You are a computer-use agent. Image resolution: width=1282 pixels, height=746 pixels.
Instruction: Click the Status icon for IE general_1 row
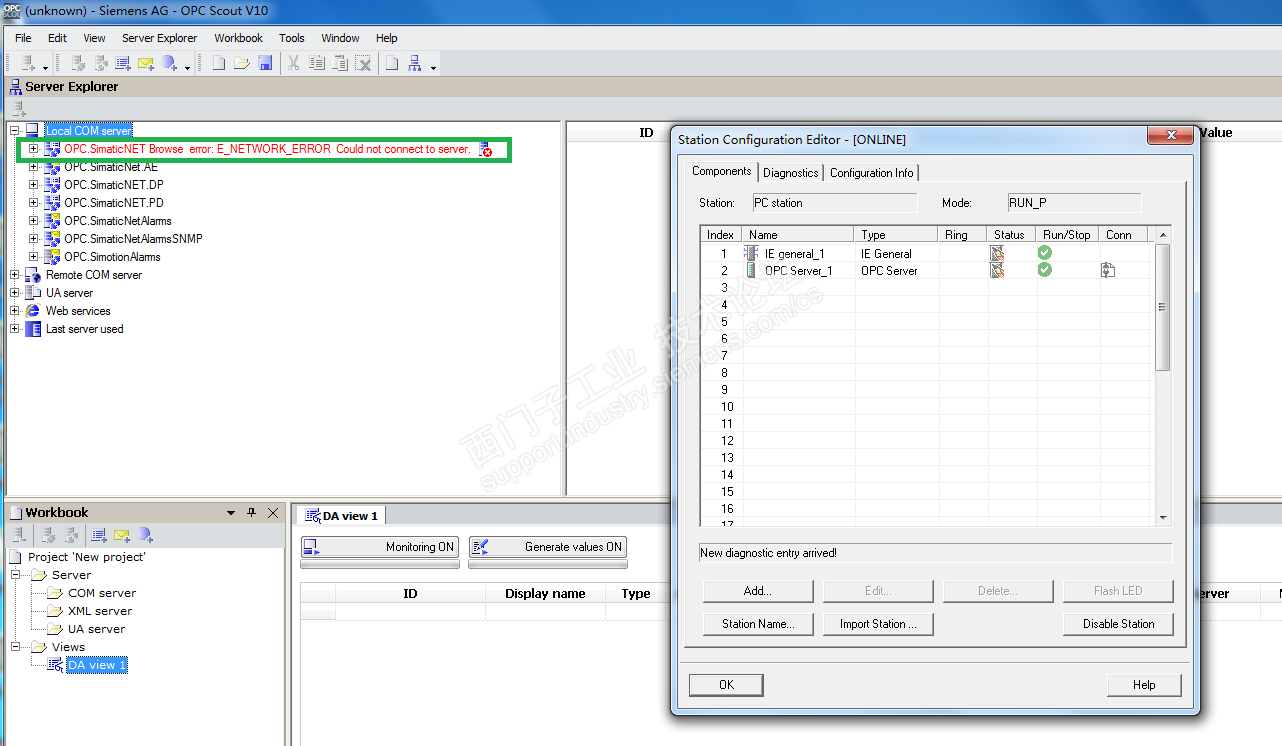coord(997,253)
